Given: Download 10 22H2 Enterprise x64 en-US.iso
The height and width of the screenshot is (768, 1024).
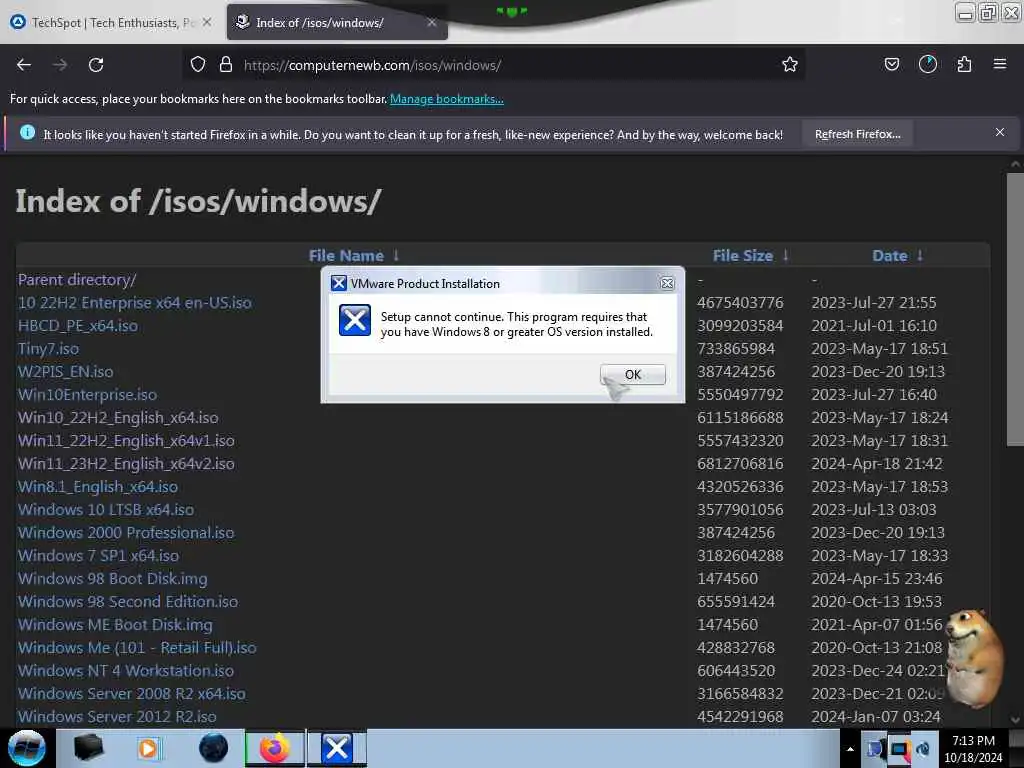Looking at the screenshot, I should click(x=135, y=302).
